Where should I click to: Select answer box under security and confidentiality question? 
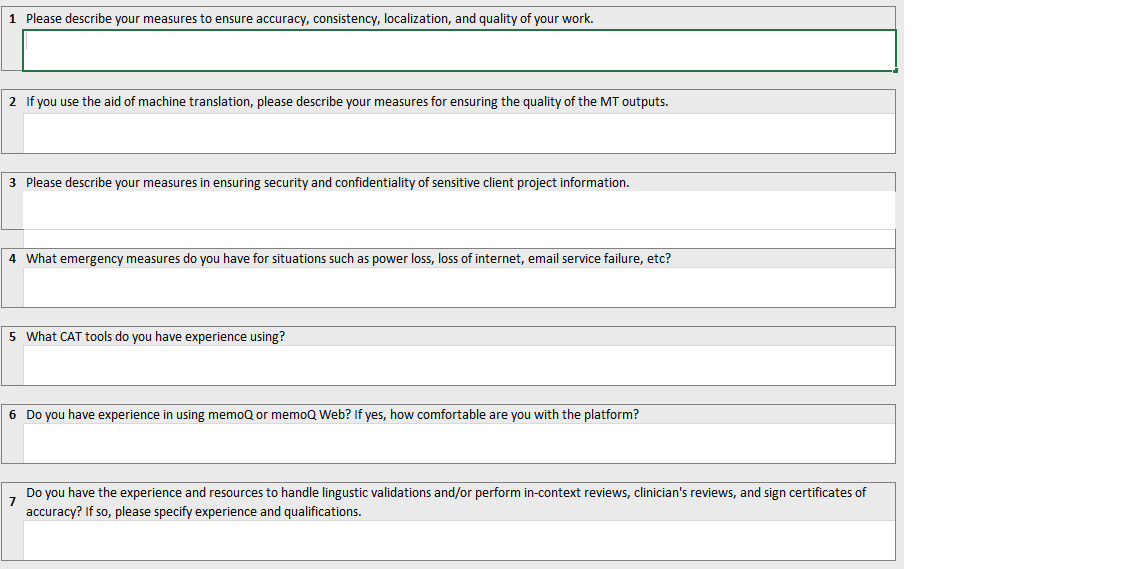(459, 210)
